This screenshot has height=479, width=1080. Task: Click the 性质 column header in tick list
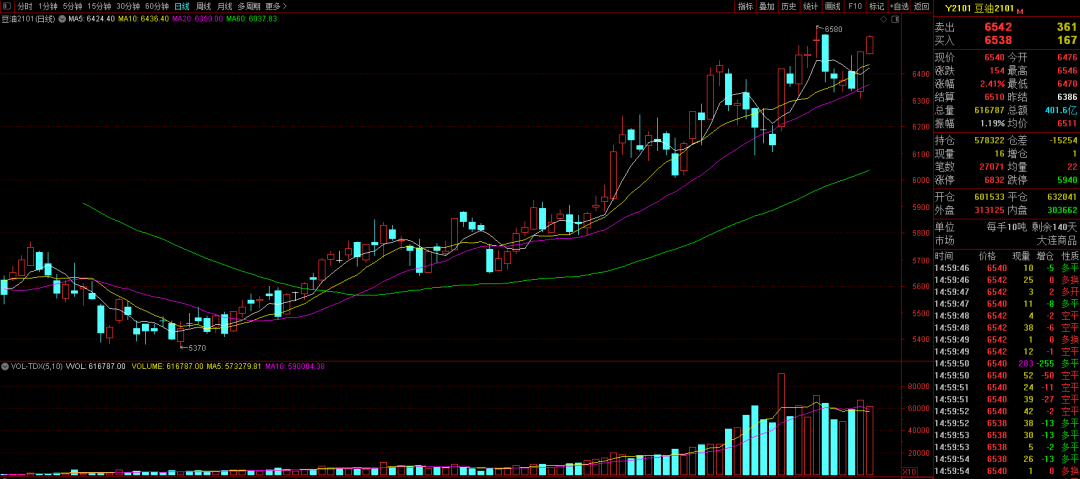[1068, 255]
